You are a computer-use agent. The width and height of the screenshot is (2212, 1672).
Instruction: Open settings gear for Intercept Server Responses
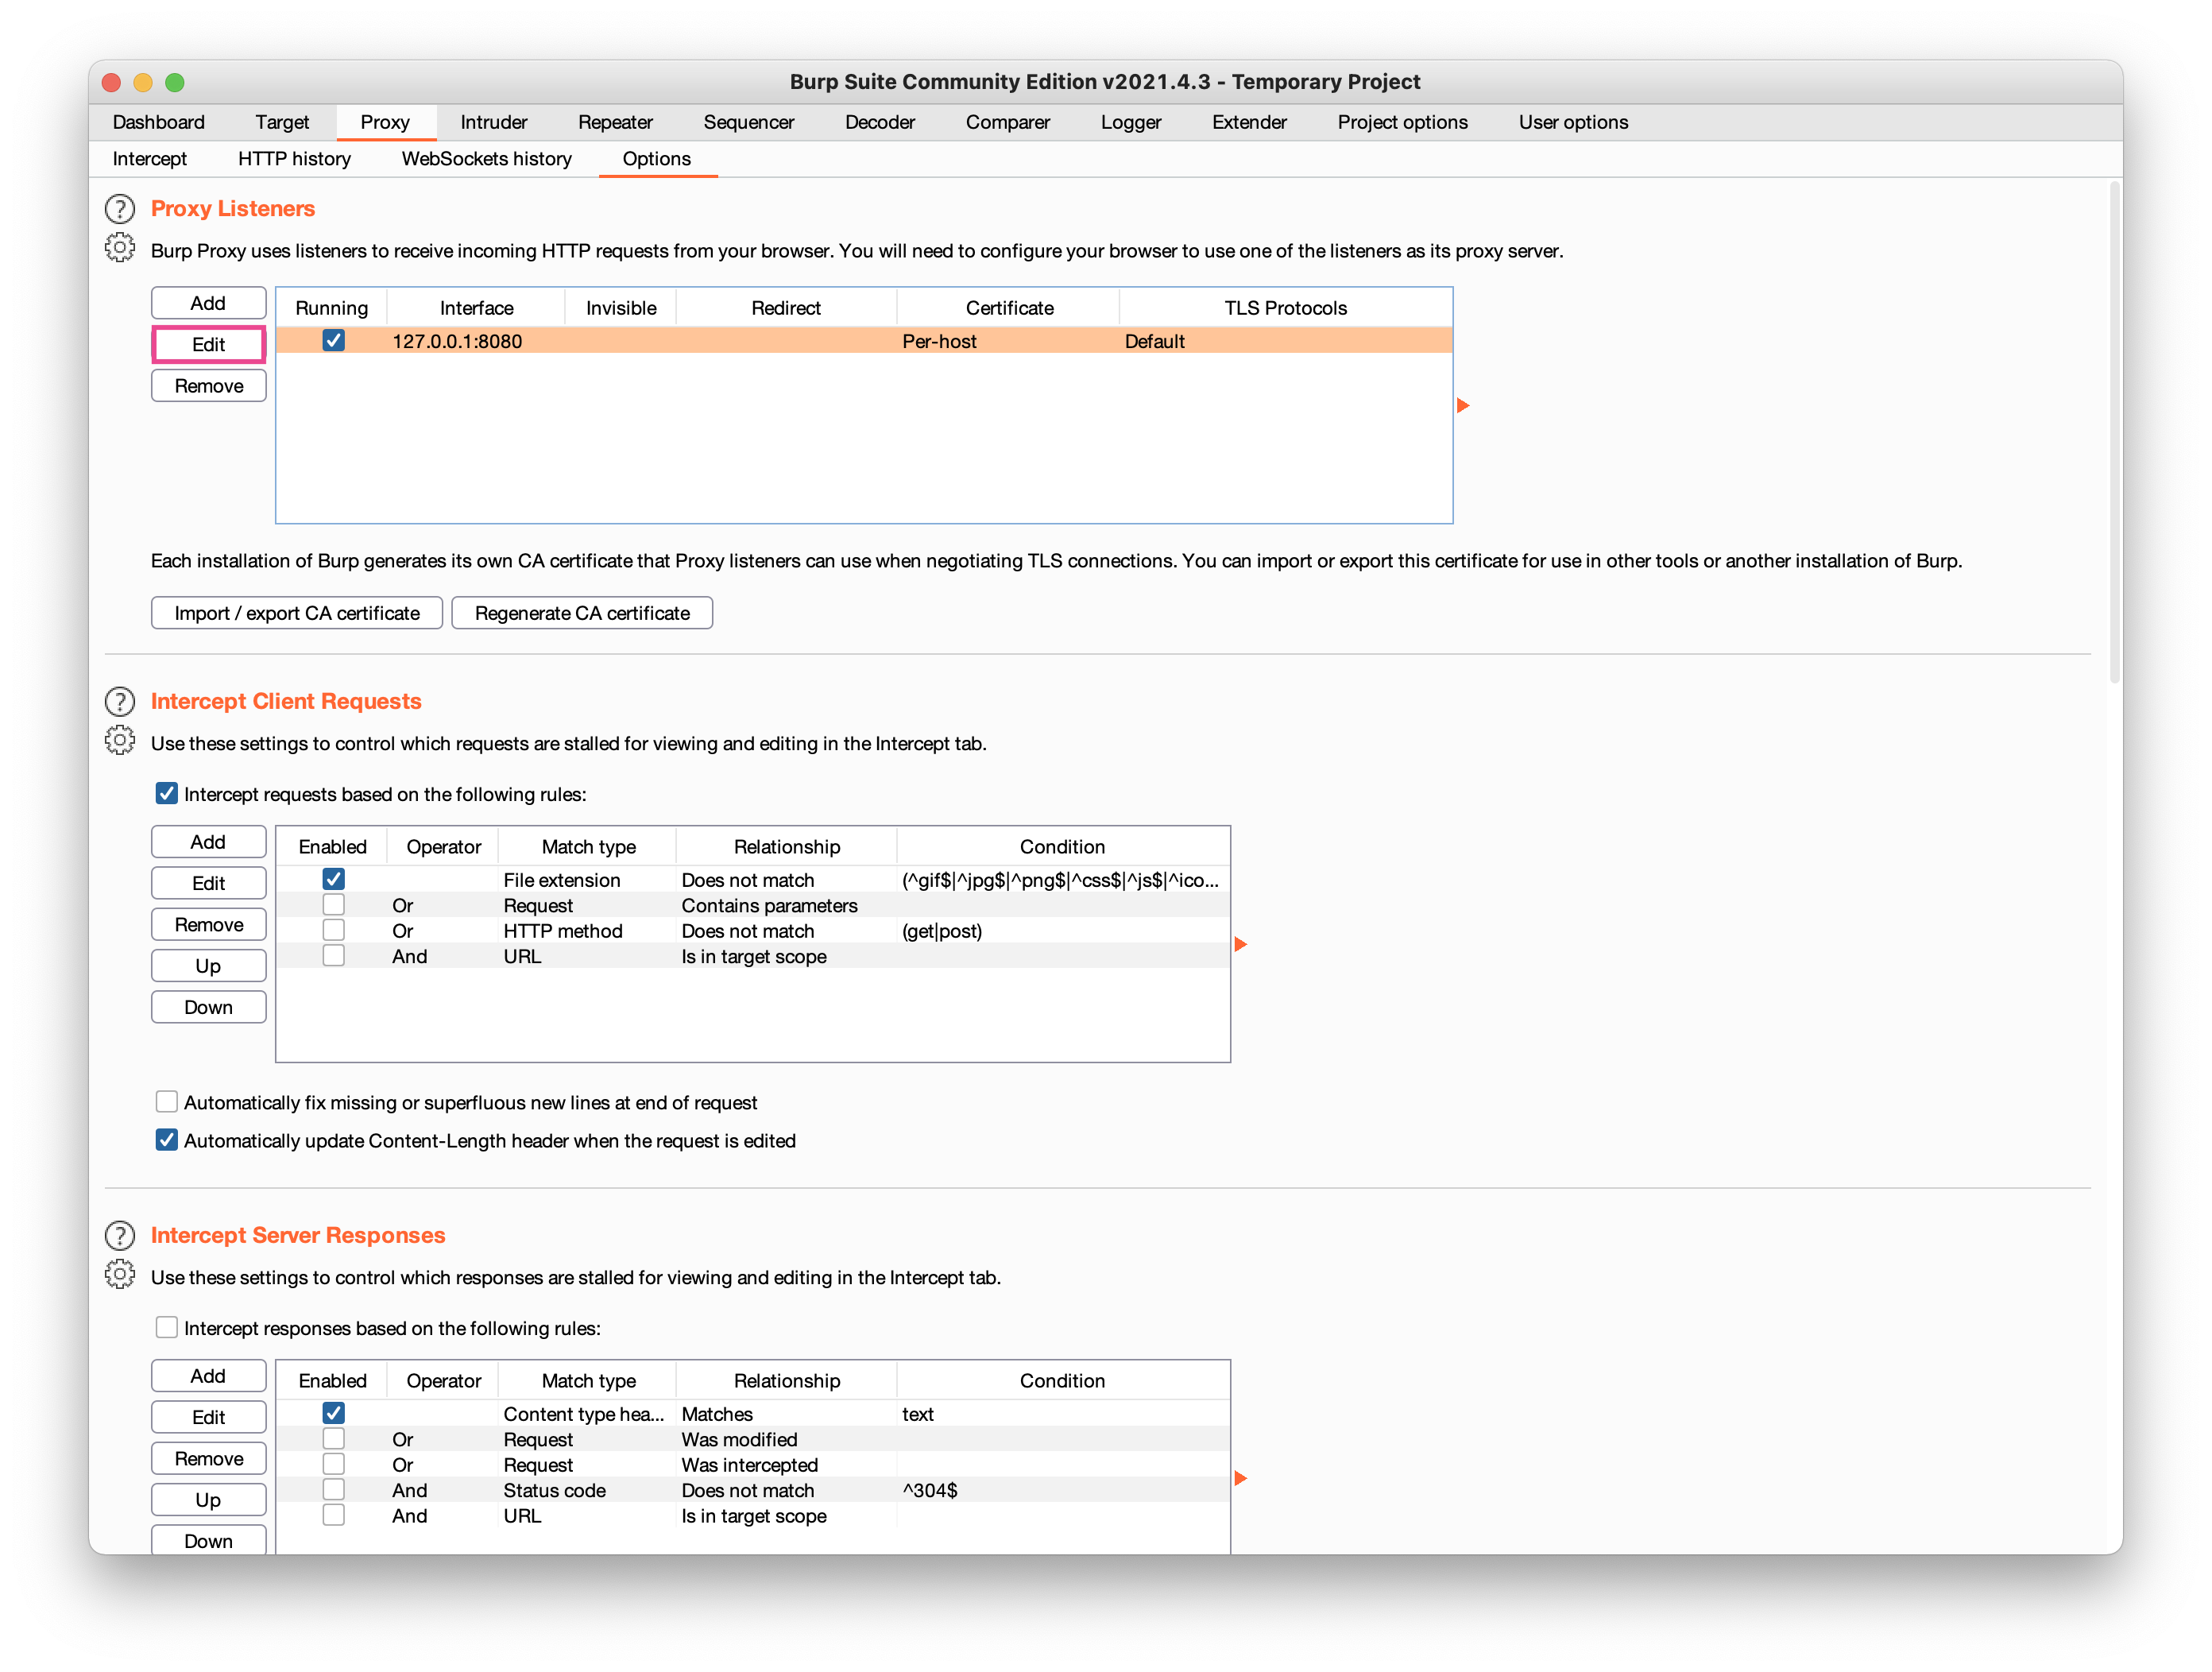(x=120, y=1274)
